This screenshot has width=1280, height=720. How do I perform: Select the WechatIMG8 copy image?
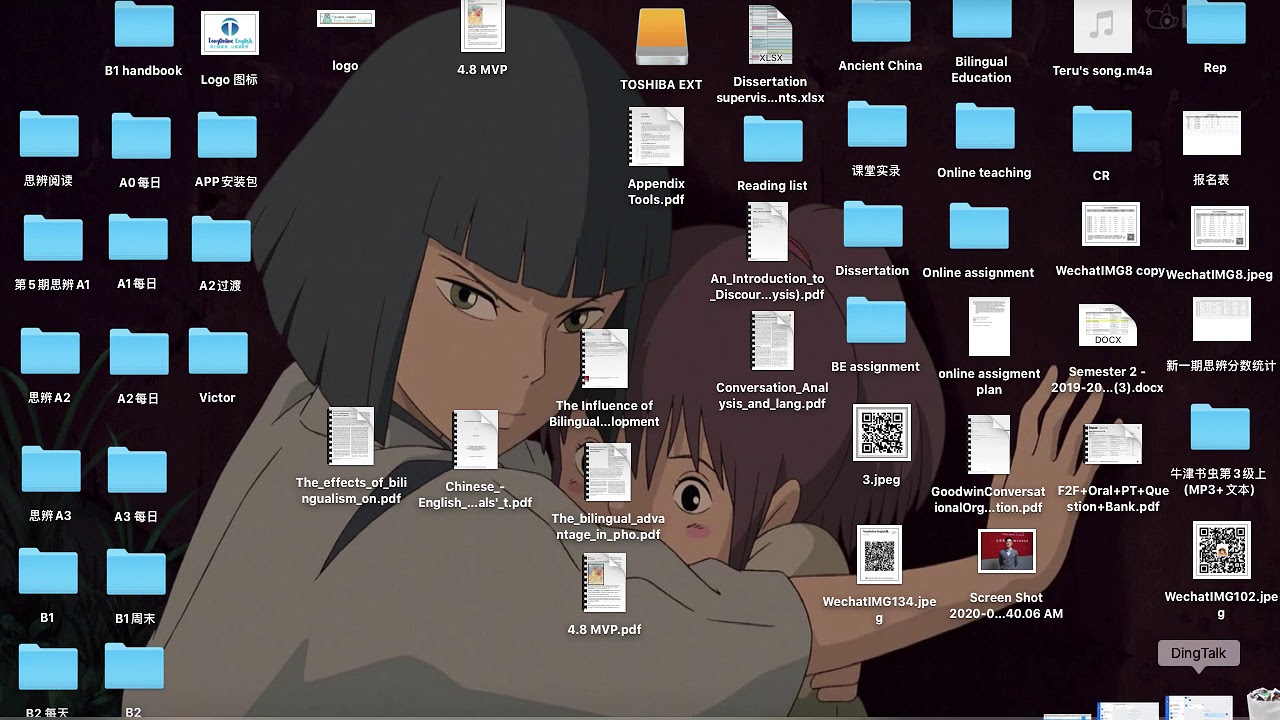[1111, 224]
